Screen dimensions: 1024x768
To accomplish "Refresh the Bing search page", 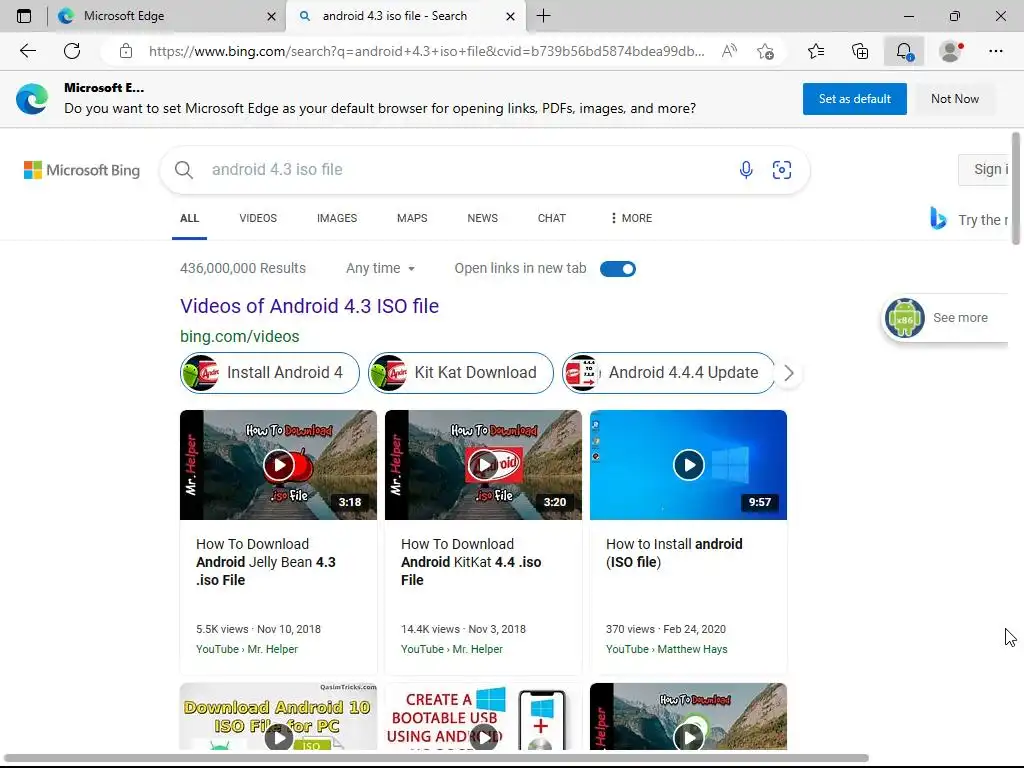I will 72,51.
